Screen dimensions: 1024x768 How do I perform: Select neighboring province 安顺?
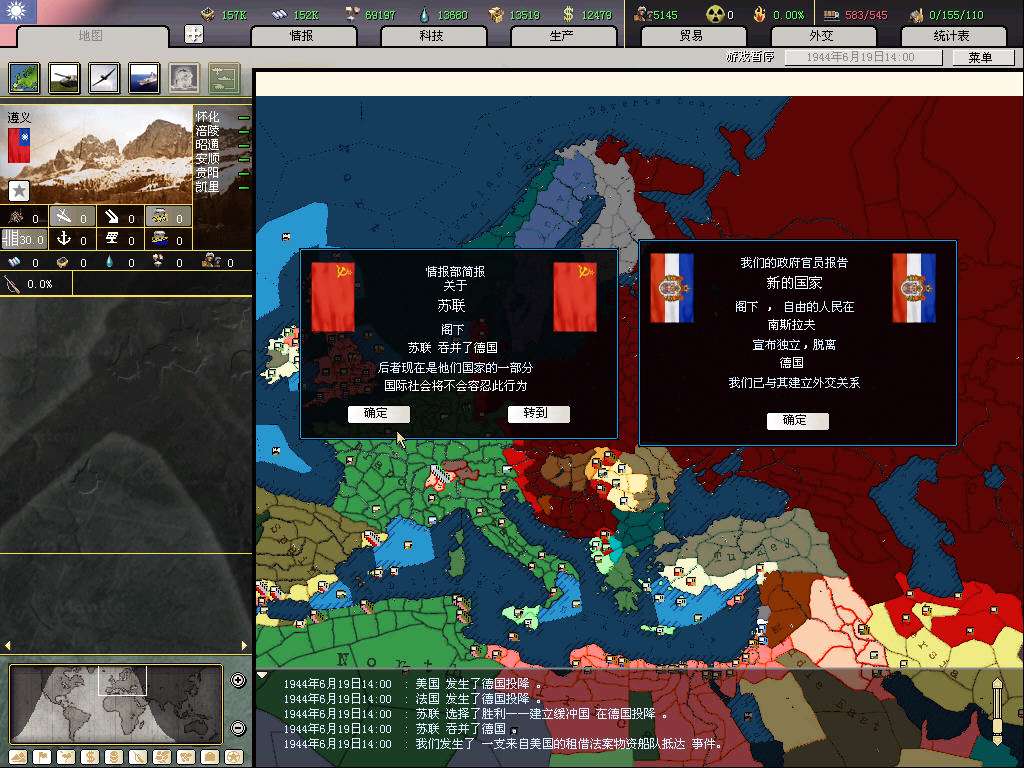pyautogui.click(x=208, y=159)
